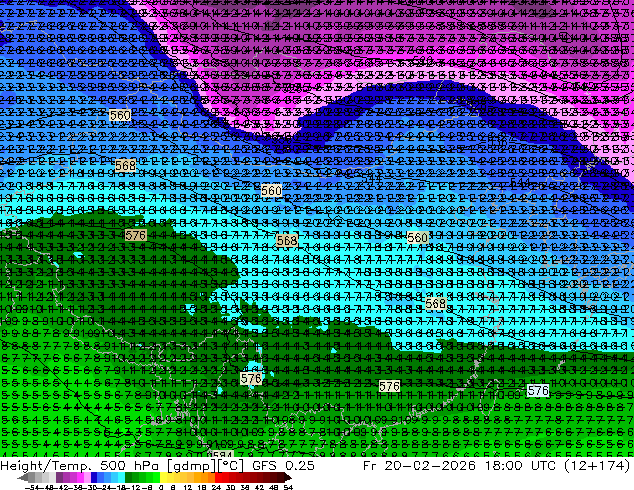
Task: Click the "-30" colorbar tick label
Action: pyautogui.click(x=91, y=488)
